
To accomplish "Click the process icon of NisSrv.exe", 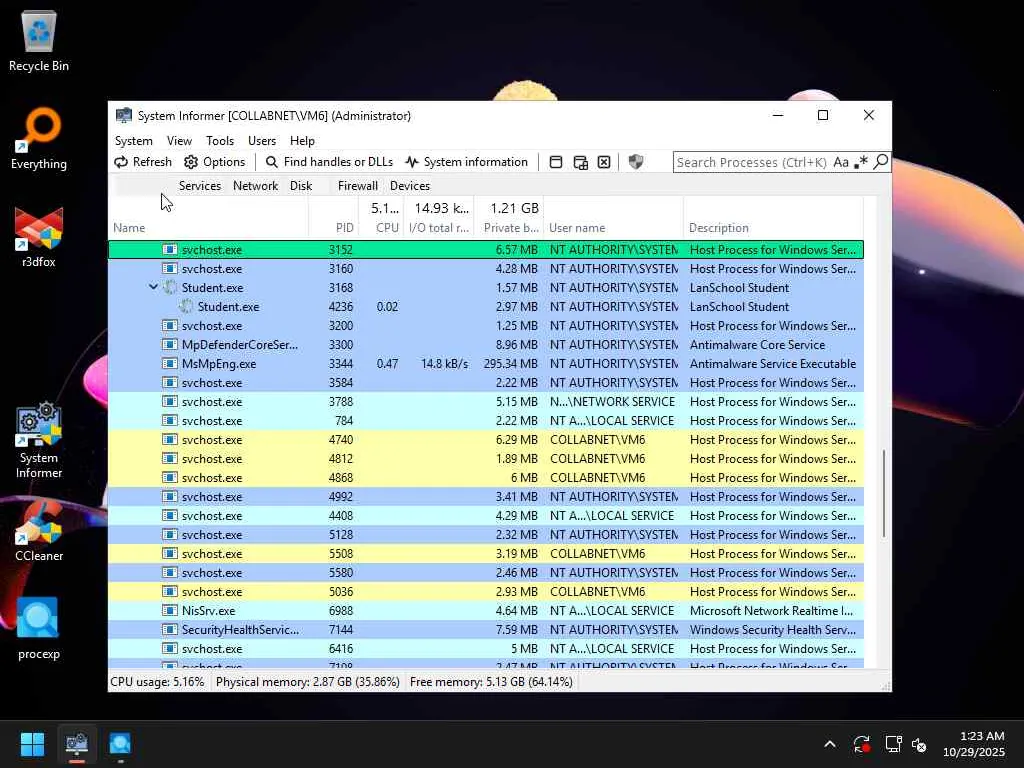I will (170, 611).
